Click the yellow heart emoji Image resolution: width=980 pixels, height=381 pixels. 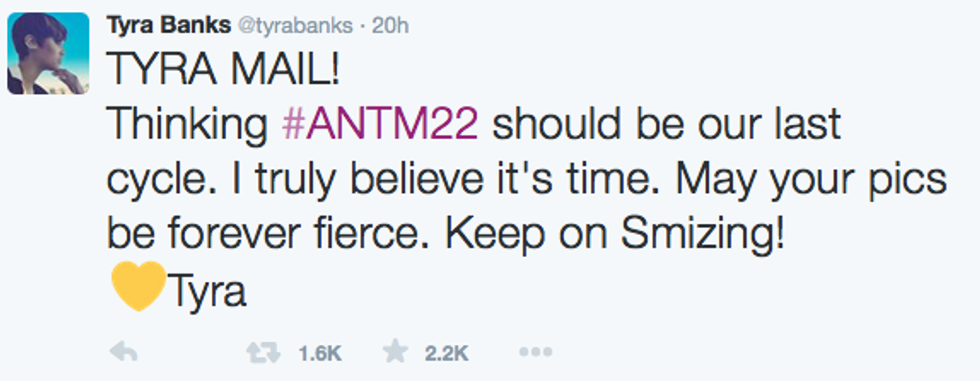138,286
